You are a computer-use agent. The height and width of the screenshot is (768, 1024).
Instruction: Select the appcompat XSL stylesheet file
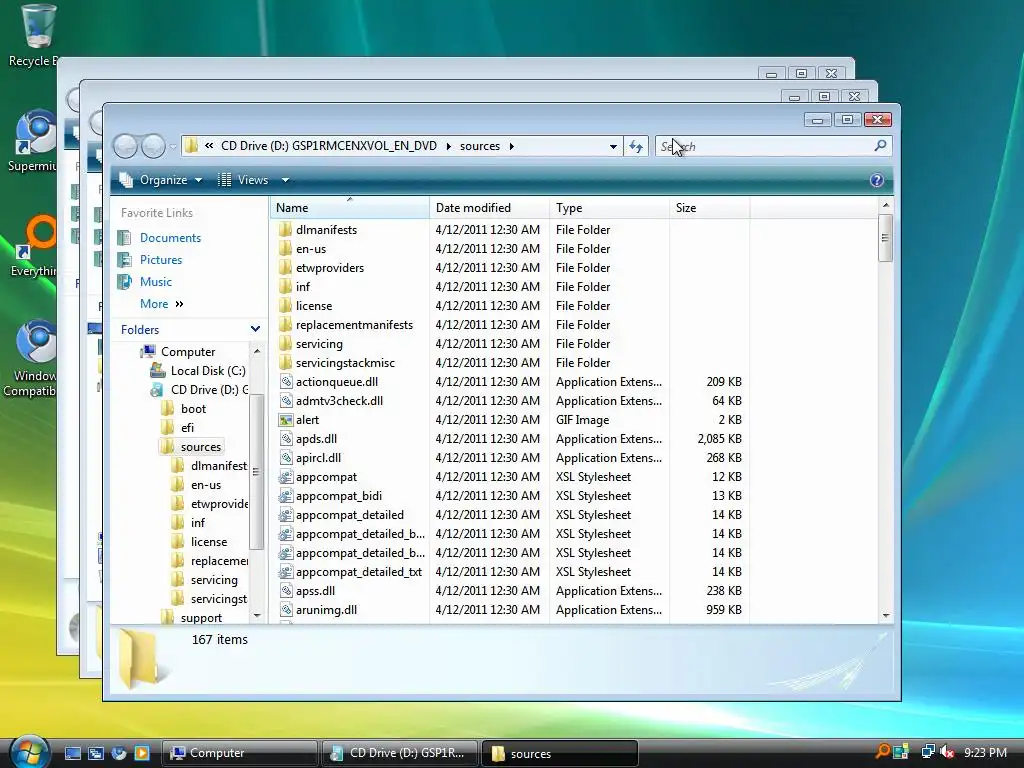click(x=326, y=477)
